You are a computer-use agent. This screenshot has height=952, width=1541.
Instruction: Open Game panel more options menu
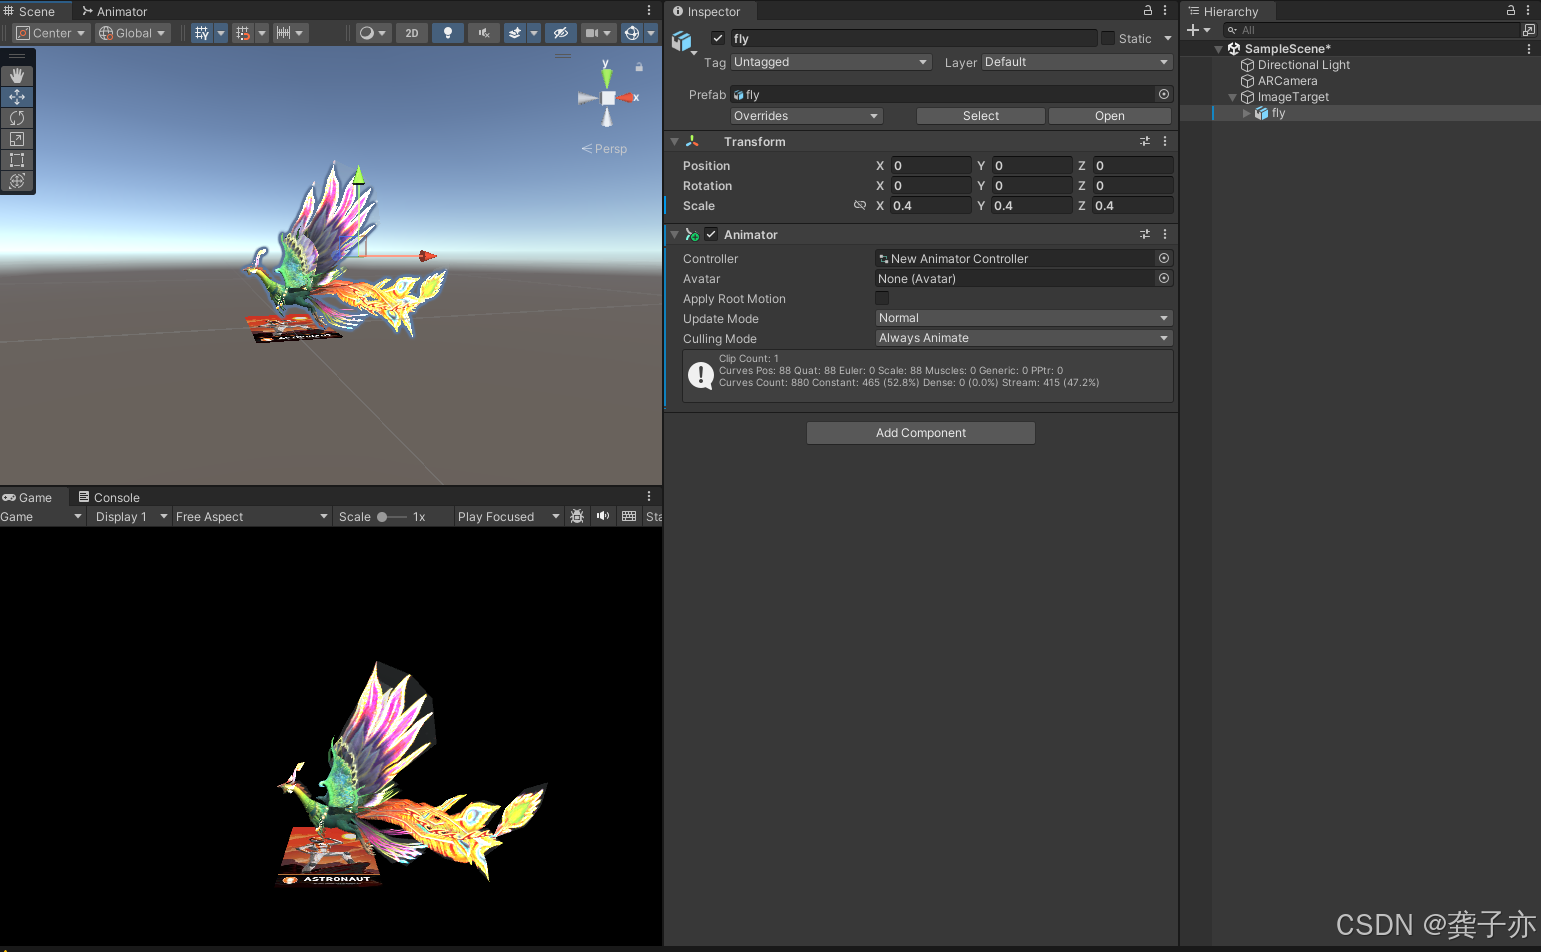click(649, 497)
